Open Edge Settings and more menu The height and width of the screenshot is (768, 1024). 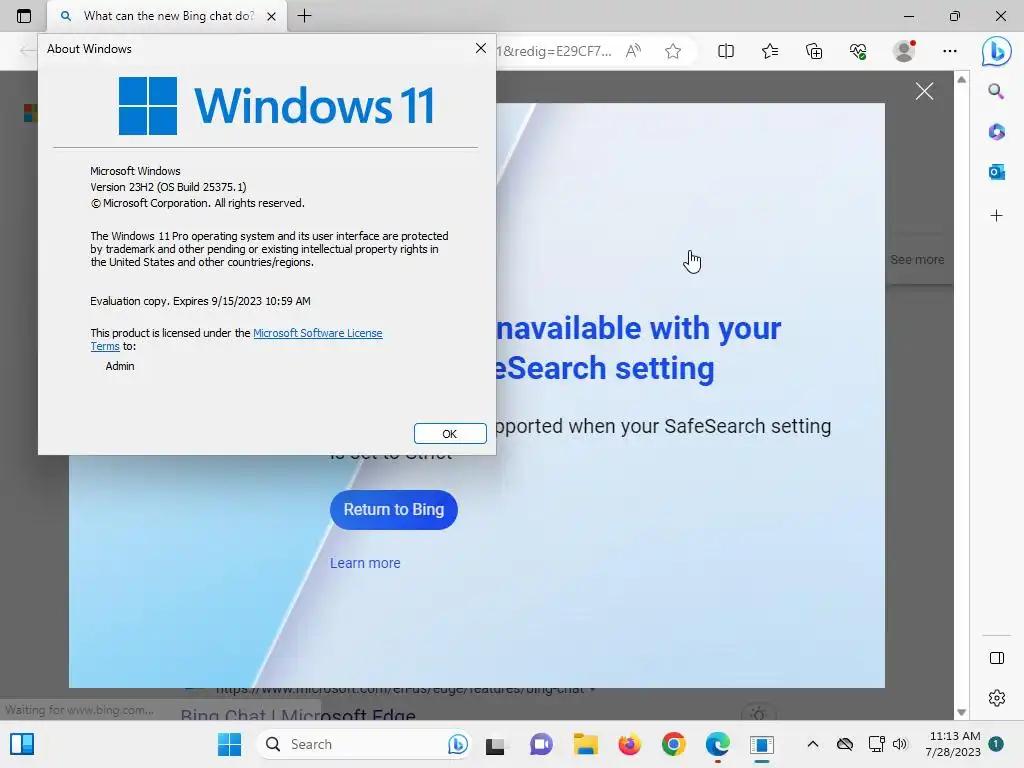950,51
